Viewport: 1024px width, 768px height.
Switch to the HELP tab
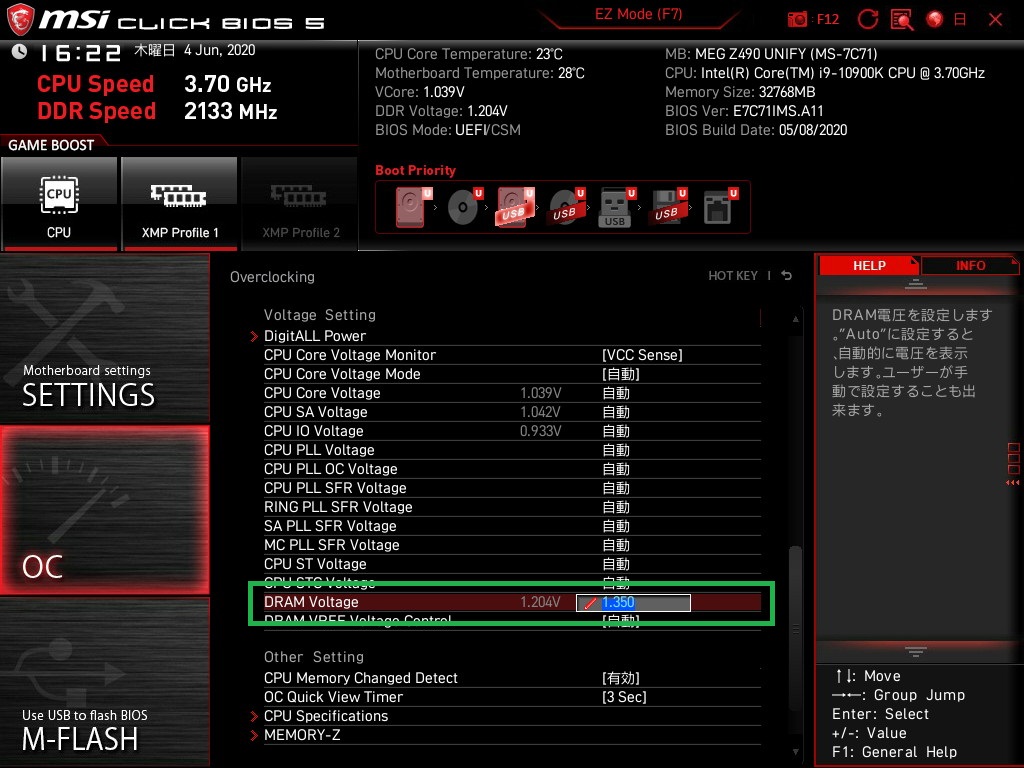pyautogui.click(x=869, y=266)
